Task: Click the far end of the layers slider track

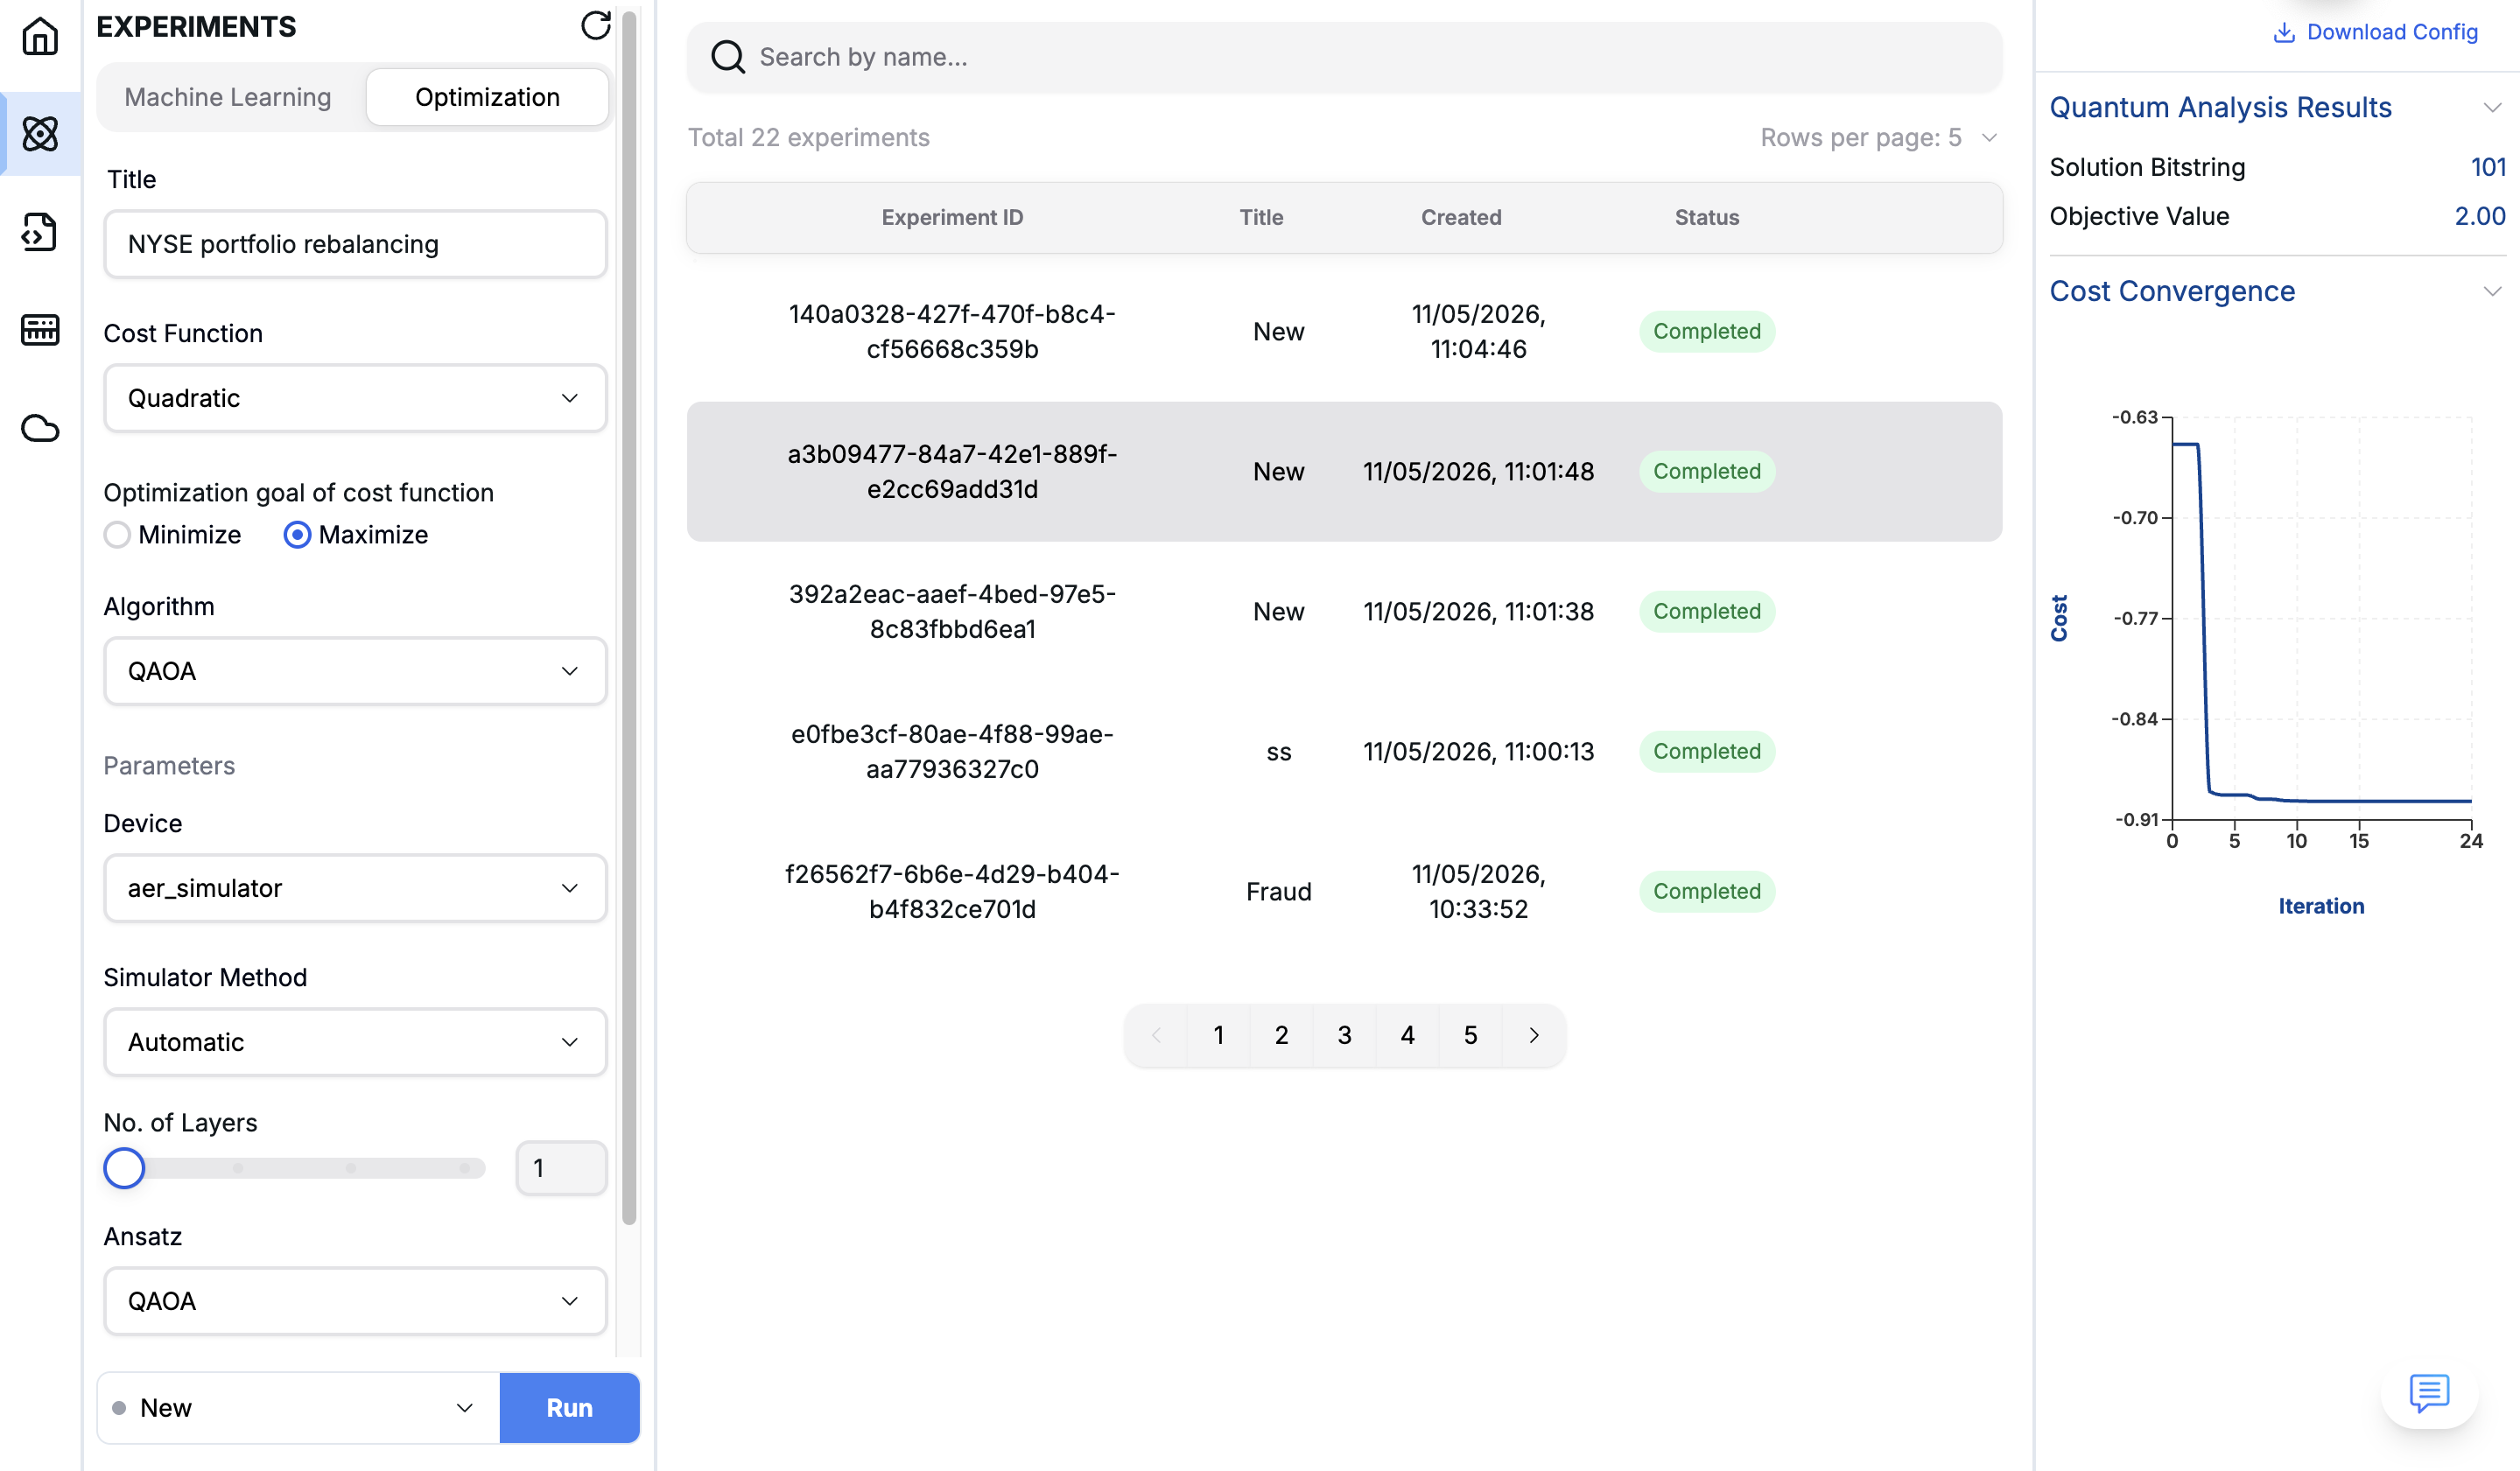Action: (465, 1168)
